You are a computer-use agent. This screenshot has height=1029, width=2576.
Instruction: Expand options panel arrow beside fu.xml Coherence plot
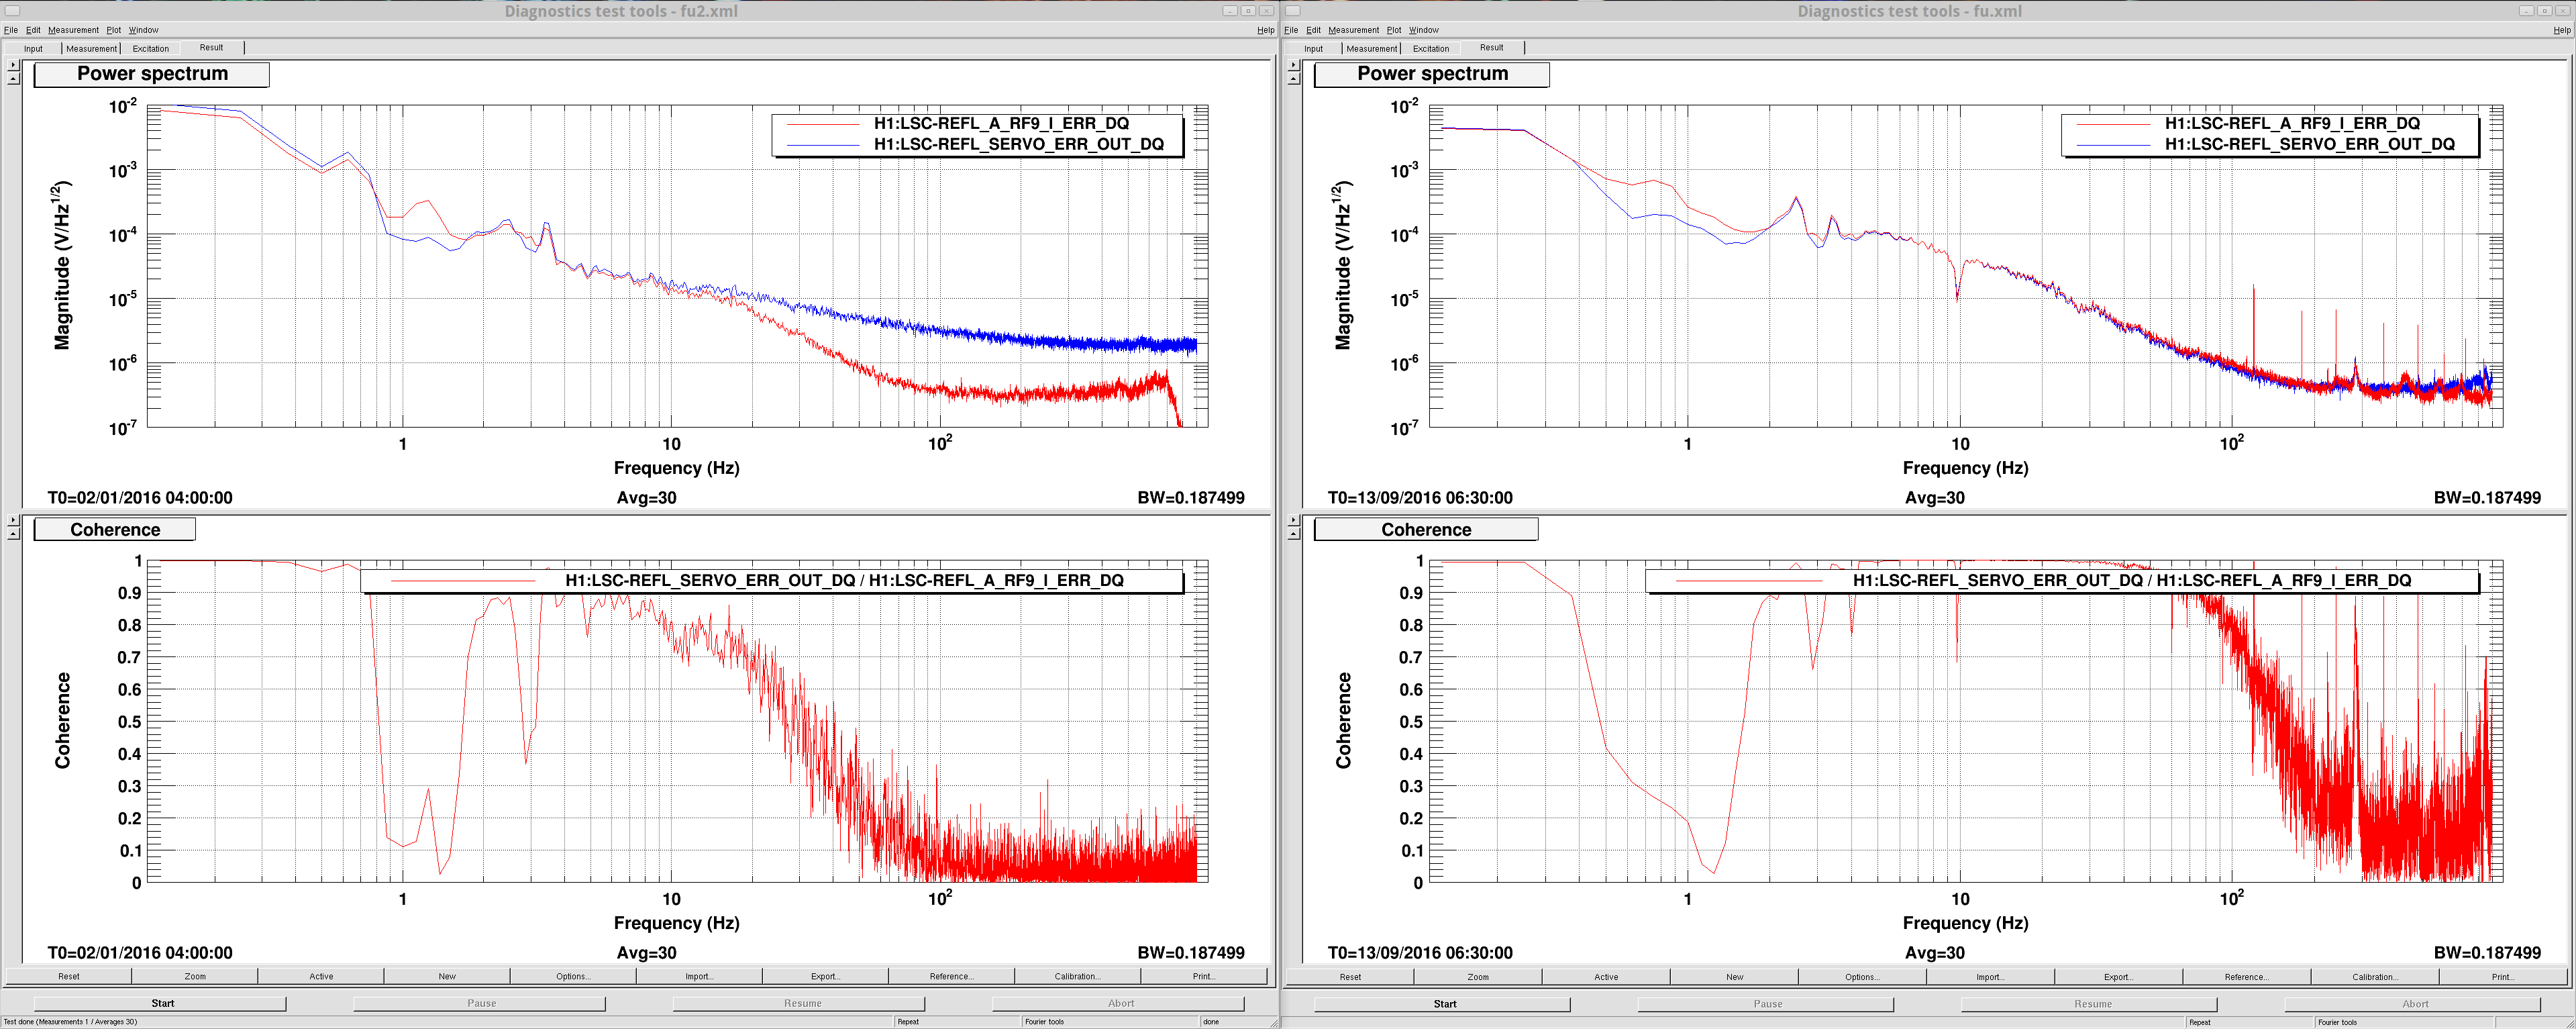[x=1293, y=520]
